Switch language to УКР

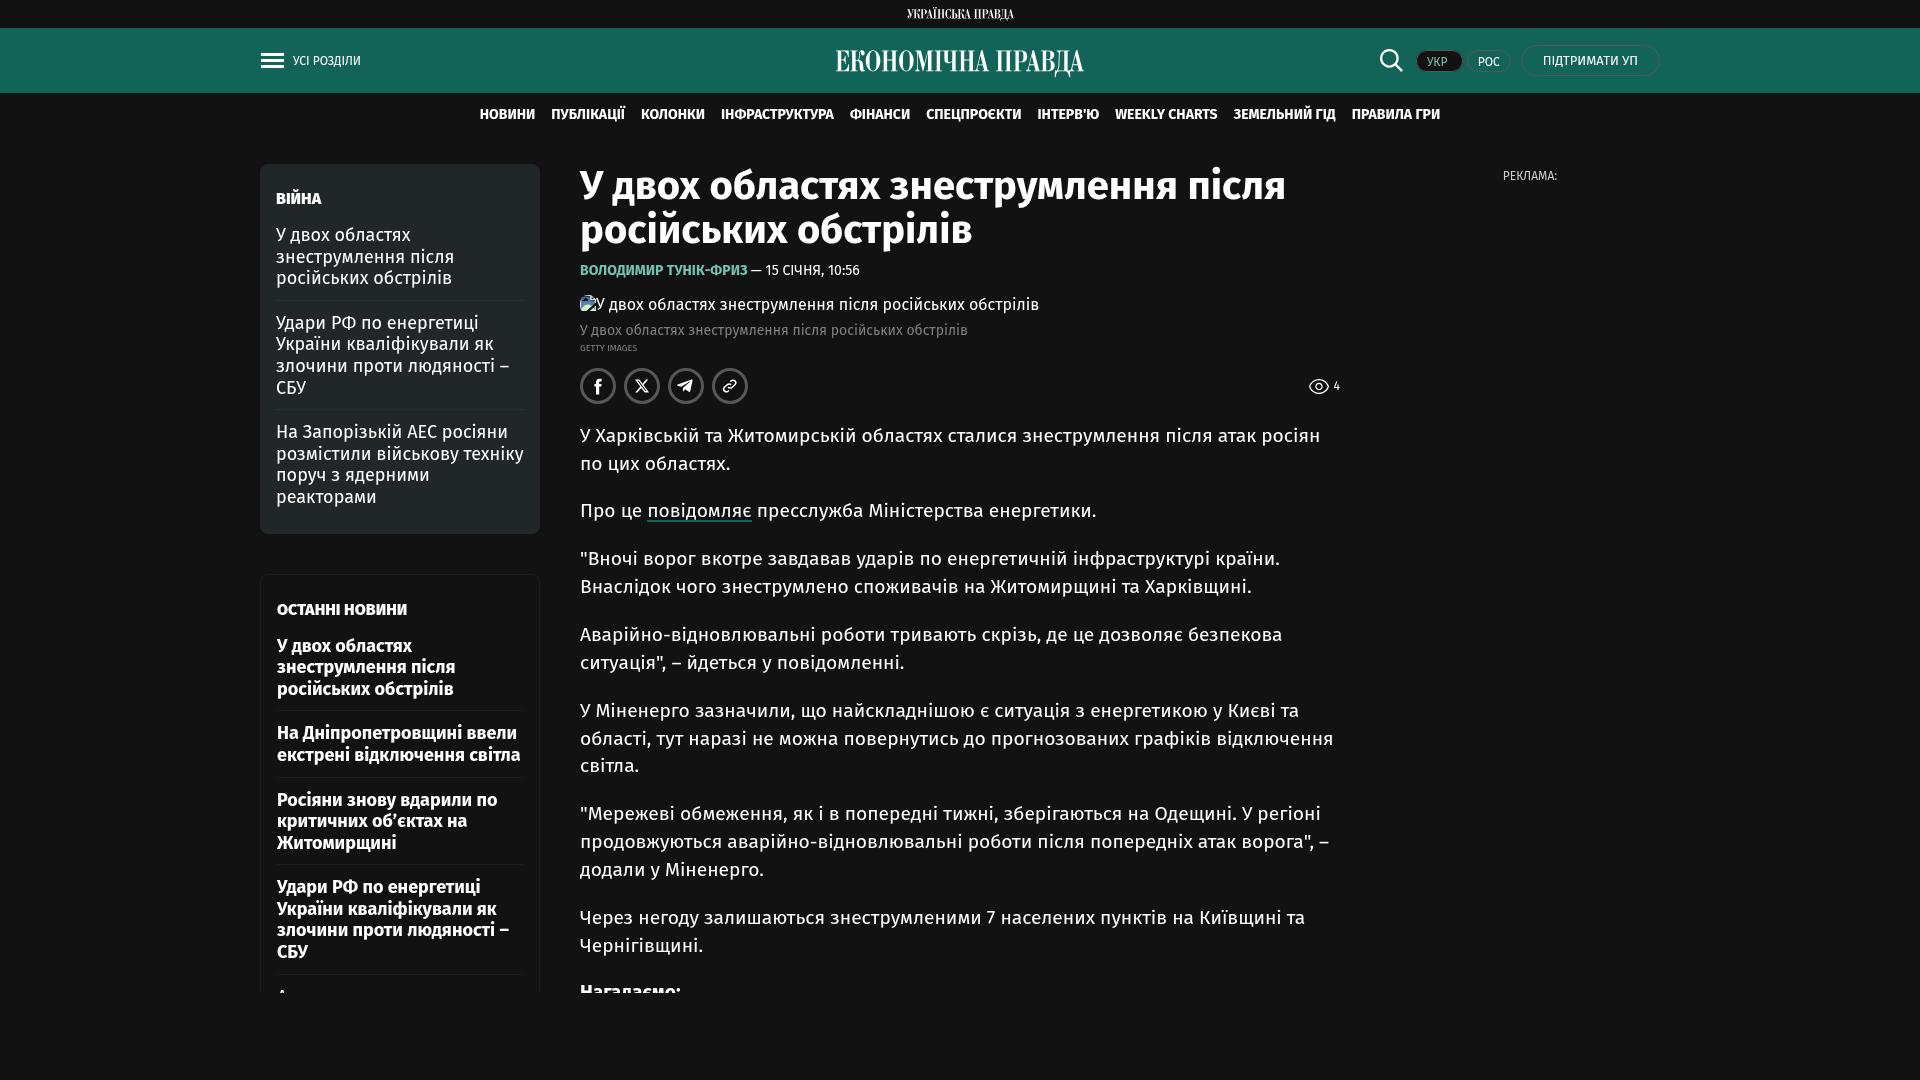(1438, 62)
